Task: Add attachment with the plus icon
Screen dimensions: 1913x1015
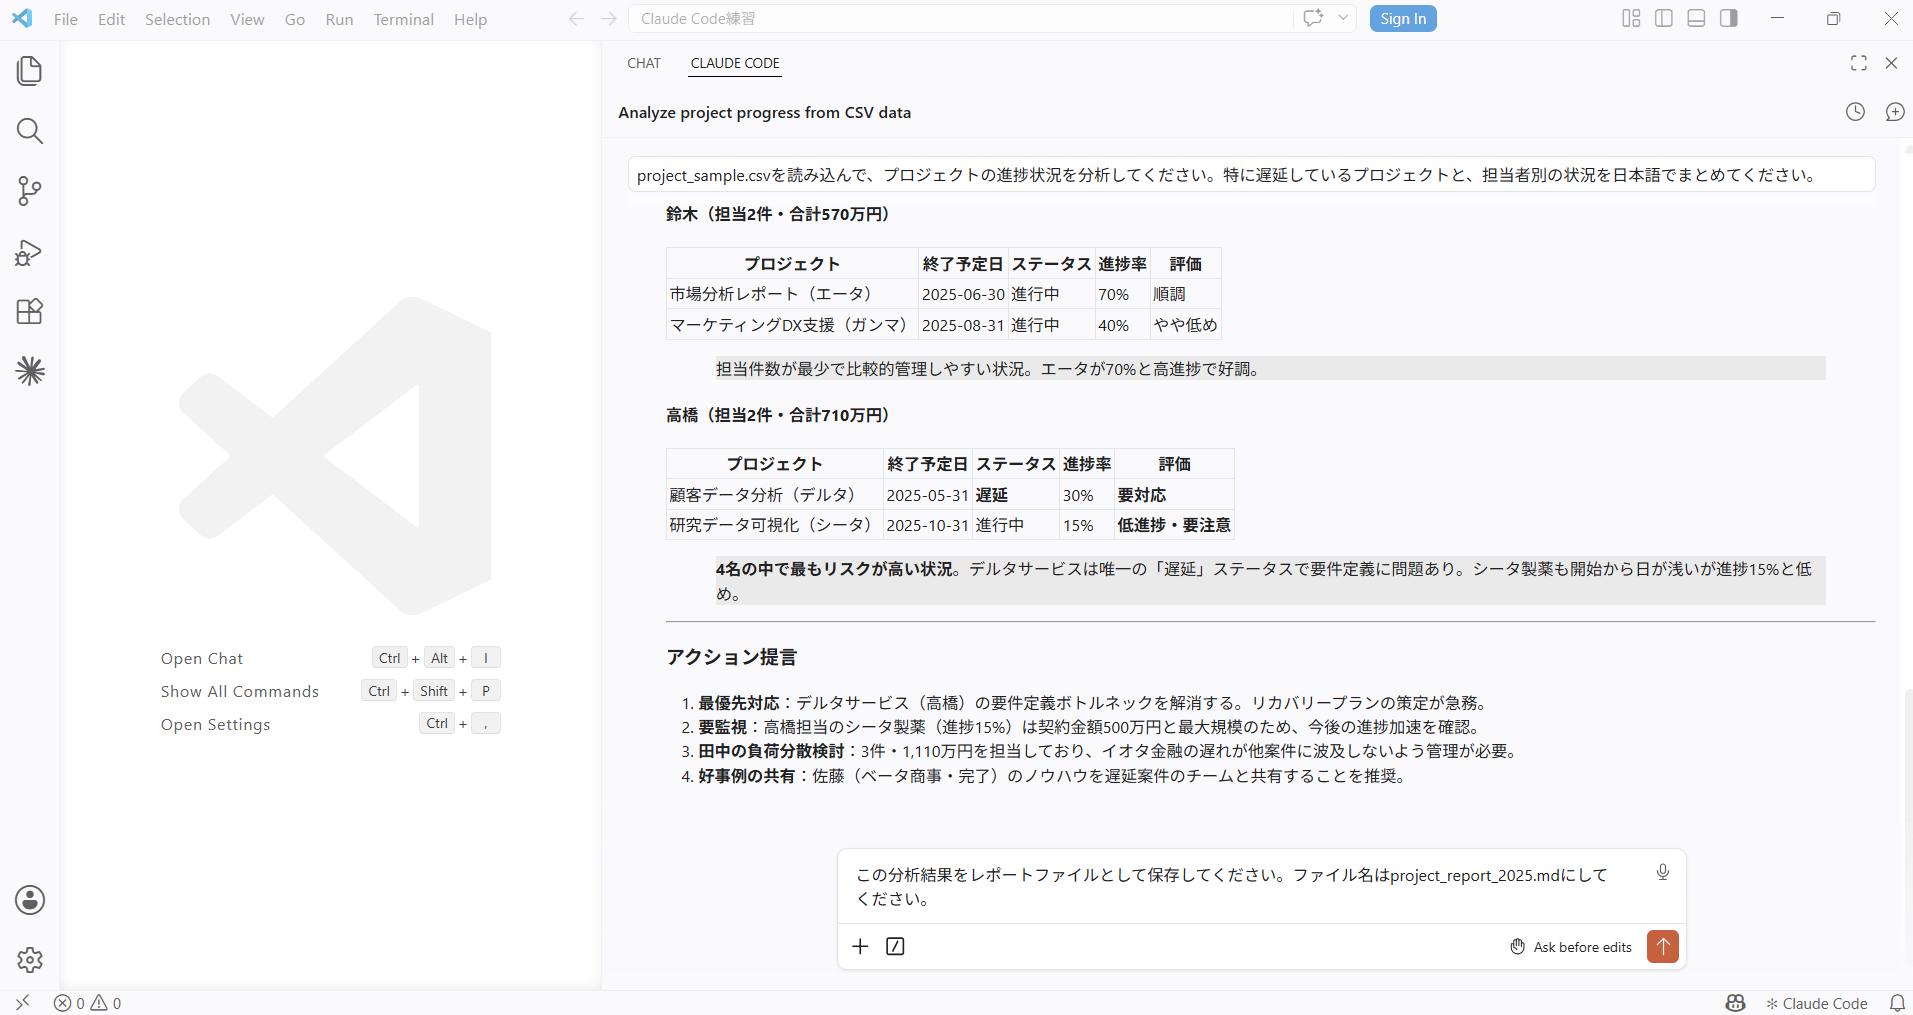Action: pos(860,946)
